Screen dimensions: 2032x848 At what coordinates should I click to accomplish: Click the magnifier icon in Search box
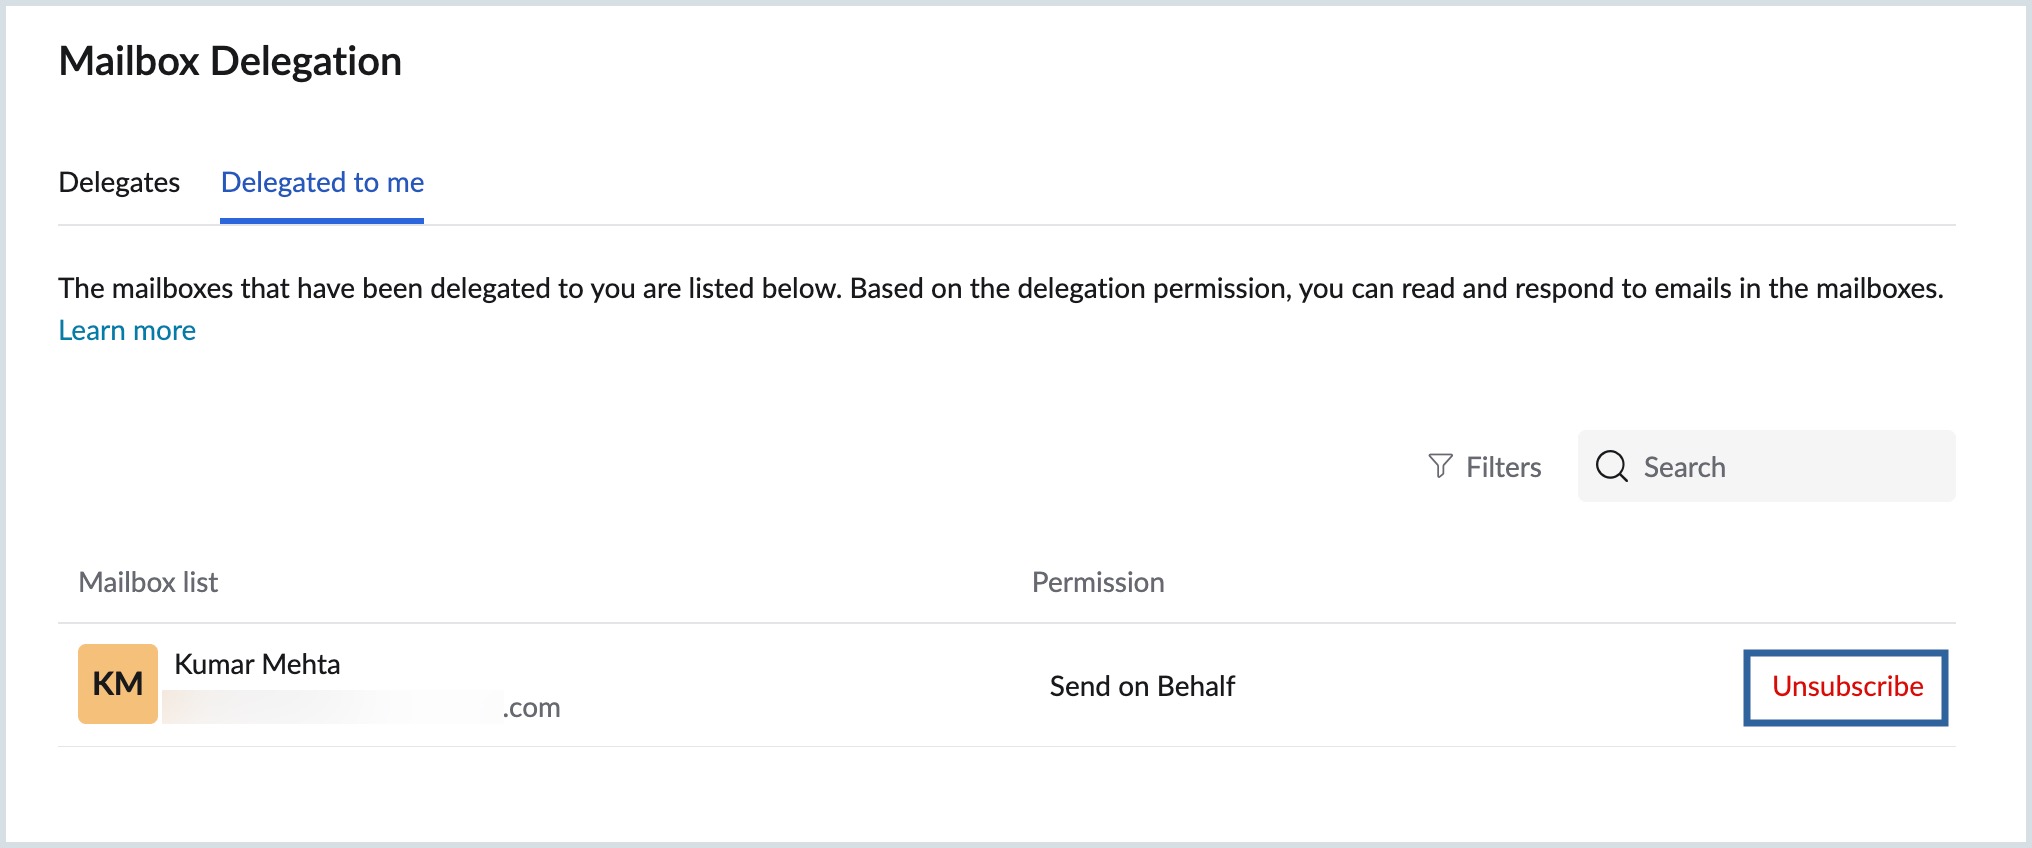(1611, 466)
